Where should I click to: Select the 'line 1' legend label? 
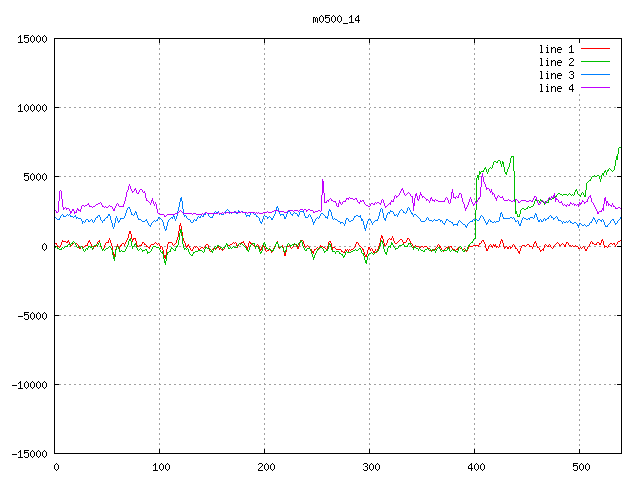(557, 49)
